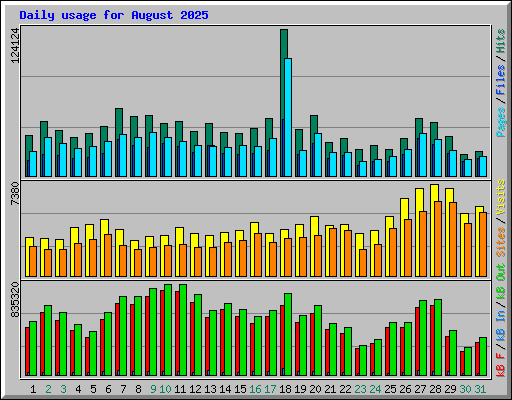The image size is (512, 400).
Task: Click day label 26 on x-axis
Action: (405, 389)
